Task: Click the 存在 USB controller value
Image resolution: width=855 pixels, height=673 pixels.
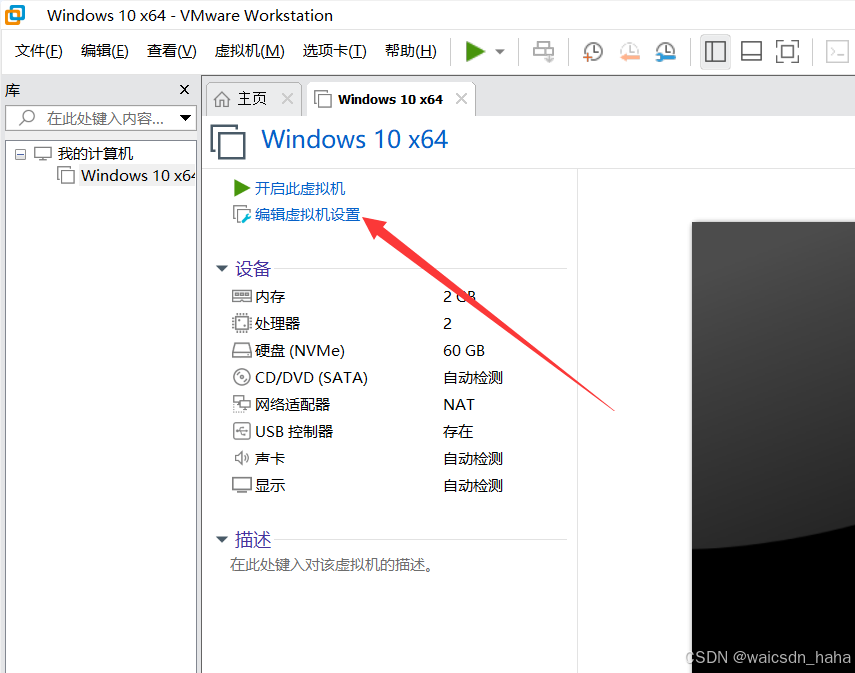Action: click(x=458, y=431)
